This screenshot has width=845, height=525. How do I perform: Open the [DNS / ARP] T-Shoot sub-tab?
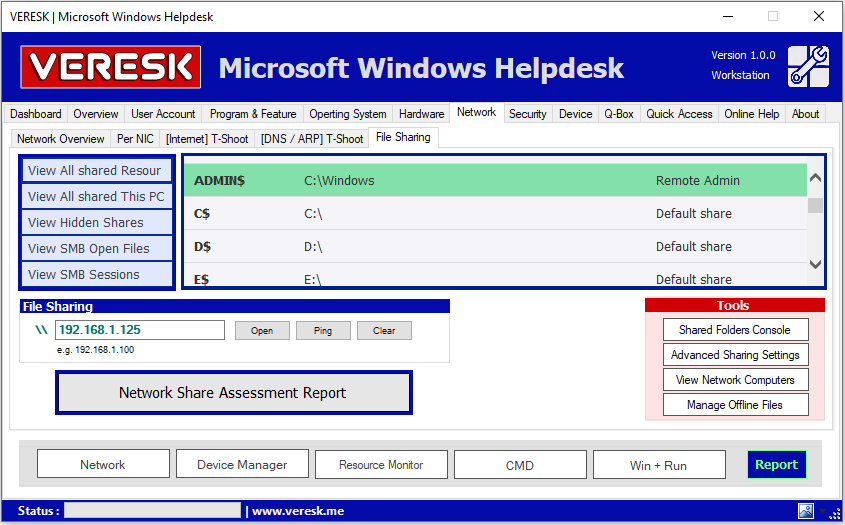point(312,139)
